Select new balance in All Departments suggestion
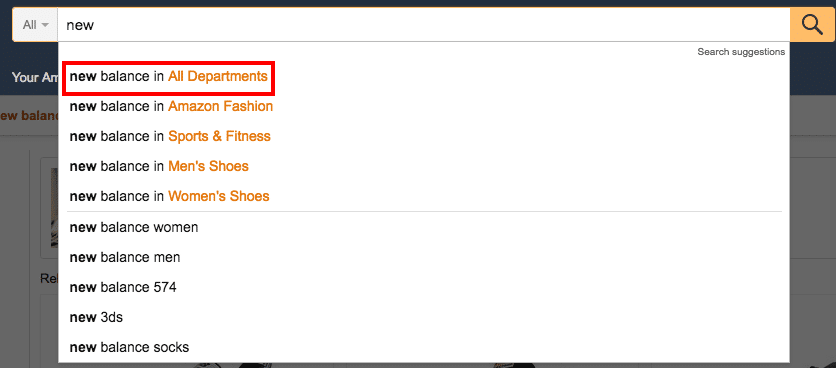The height and width of the screenshot is (368, 836). (x=424, y=76)
